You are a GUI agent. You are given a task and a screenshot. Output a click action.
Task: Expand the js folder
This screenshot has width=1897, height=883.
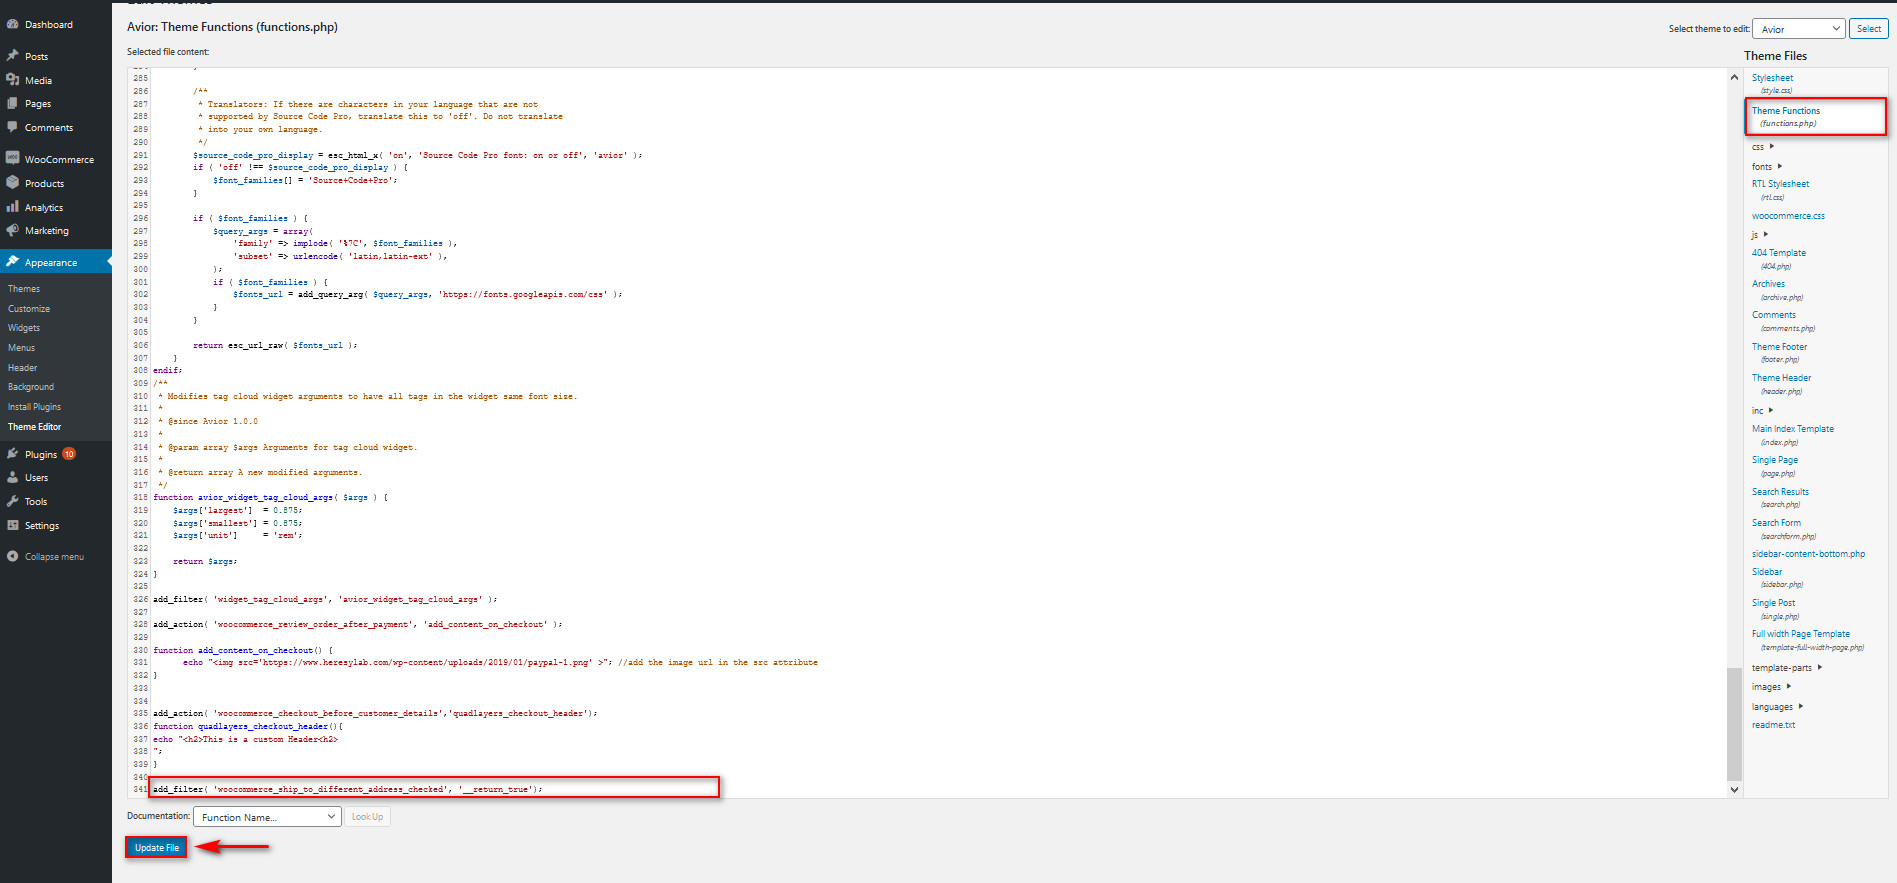coord(1760,235)
